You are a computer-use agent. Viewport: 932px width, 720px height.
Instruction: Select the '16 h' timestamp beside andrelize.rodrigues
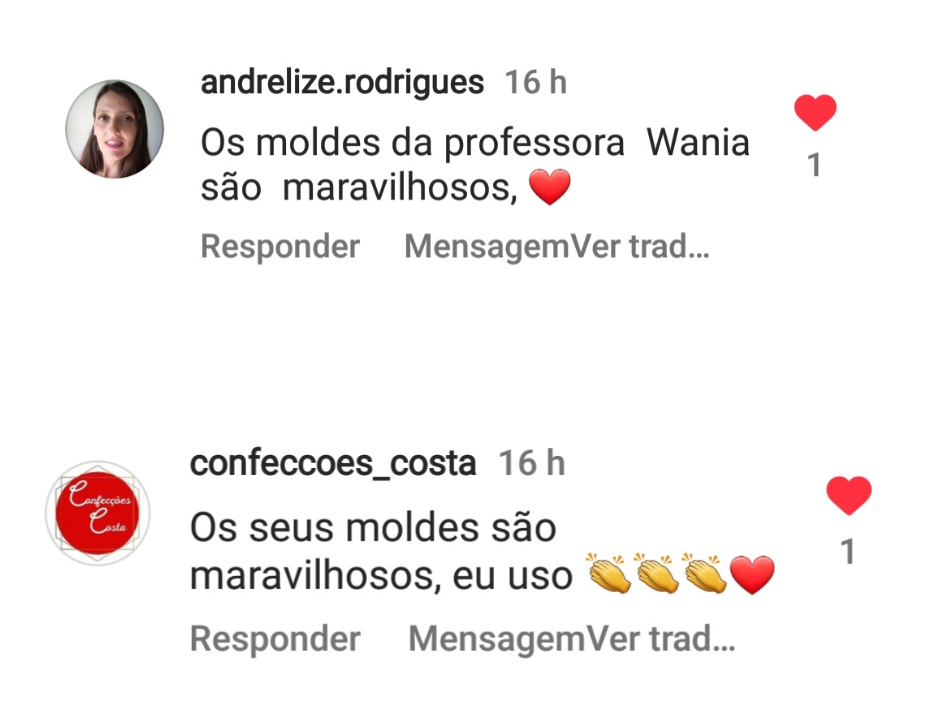pos(536,82)
